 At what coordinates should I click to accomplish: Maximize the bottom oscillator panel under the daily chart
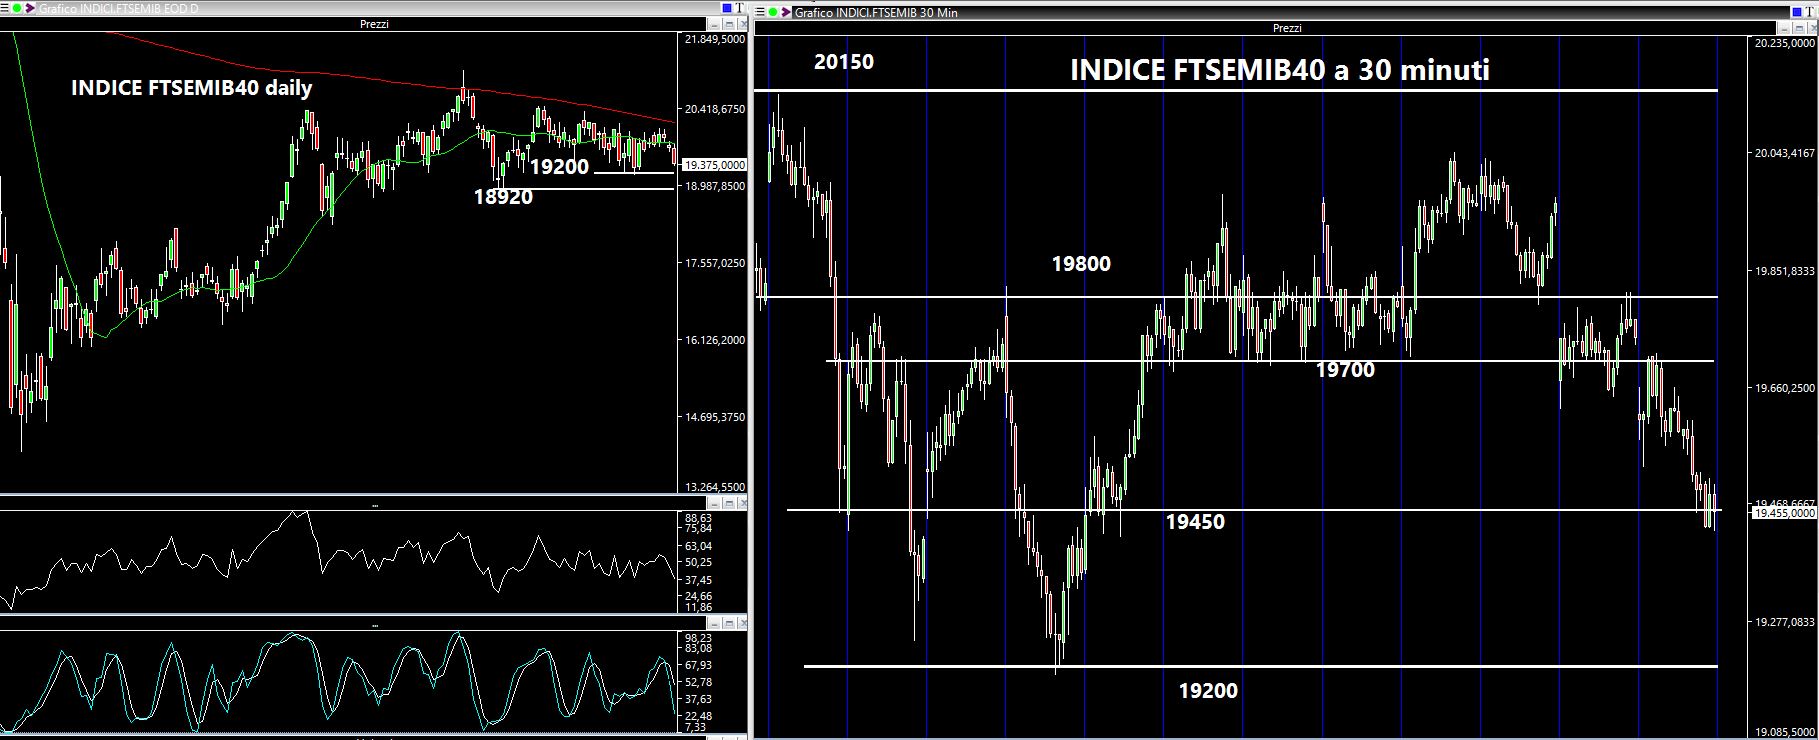(730, 624)
